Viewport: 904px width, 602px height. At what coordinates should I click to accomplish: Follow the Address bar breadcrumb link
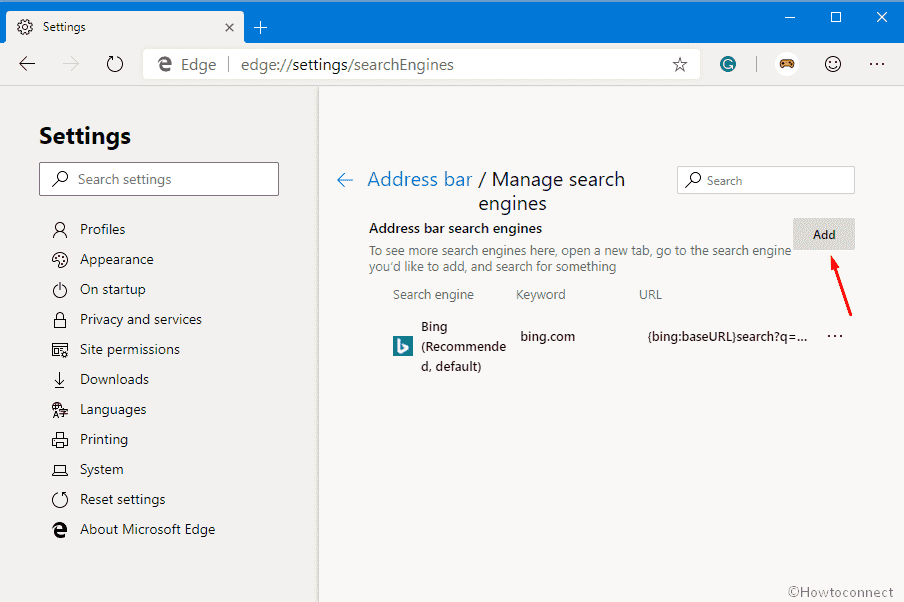(420, 179)
